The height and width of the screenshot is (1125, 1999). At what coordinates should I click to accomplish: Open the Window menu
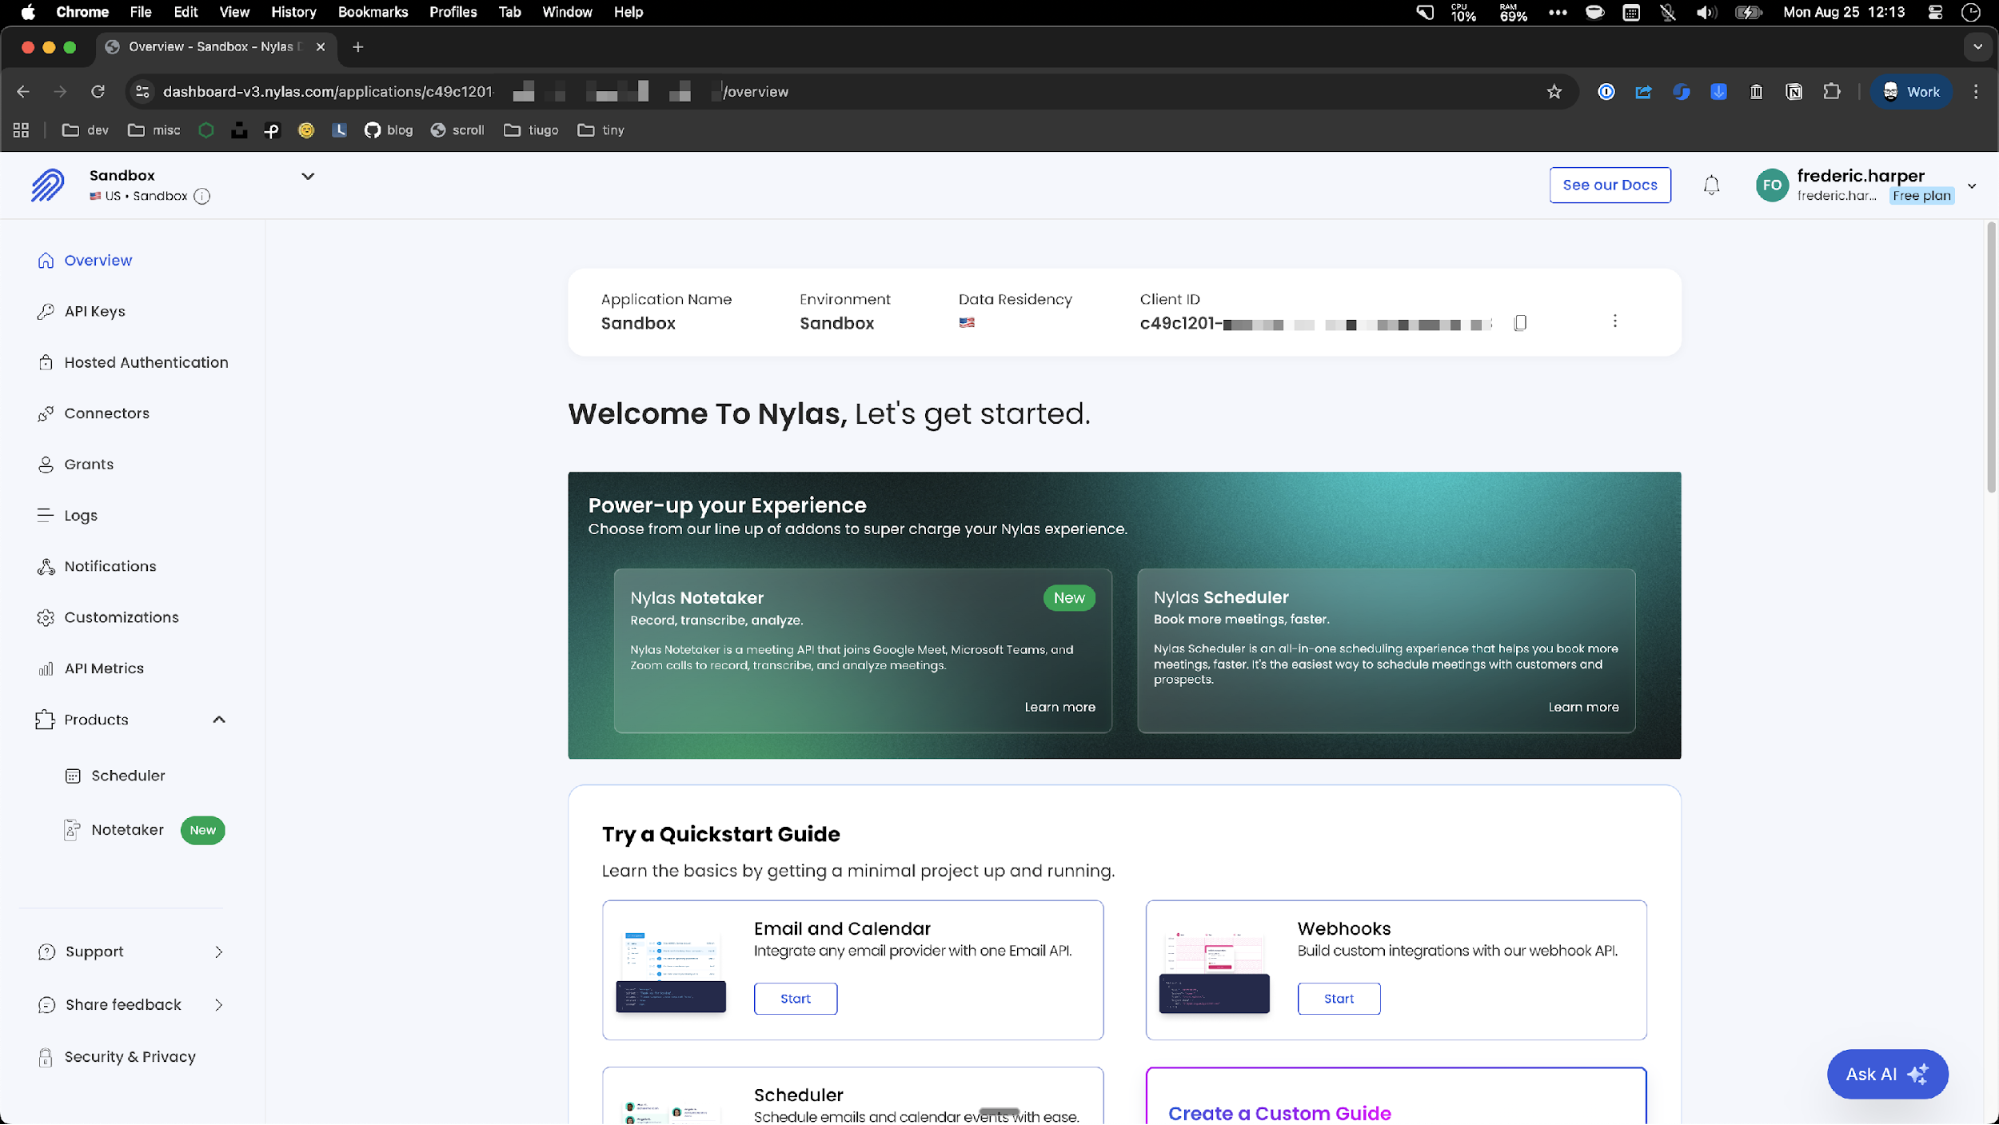[567, 12]
